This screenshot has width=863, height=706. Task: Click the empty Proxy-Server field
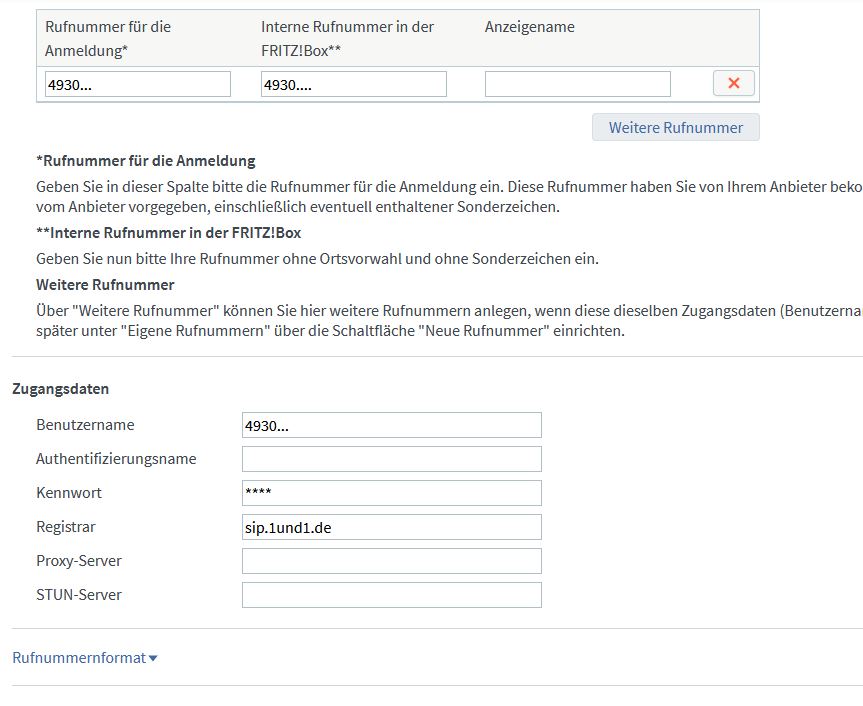click(x=391, y=561)
